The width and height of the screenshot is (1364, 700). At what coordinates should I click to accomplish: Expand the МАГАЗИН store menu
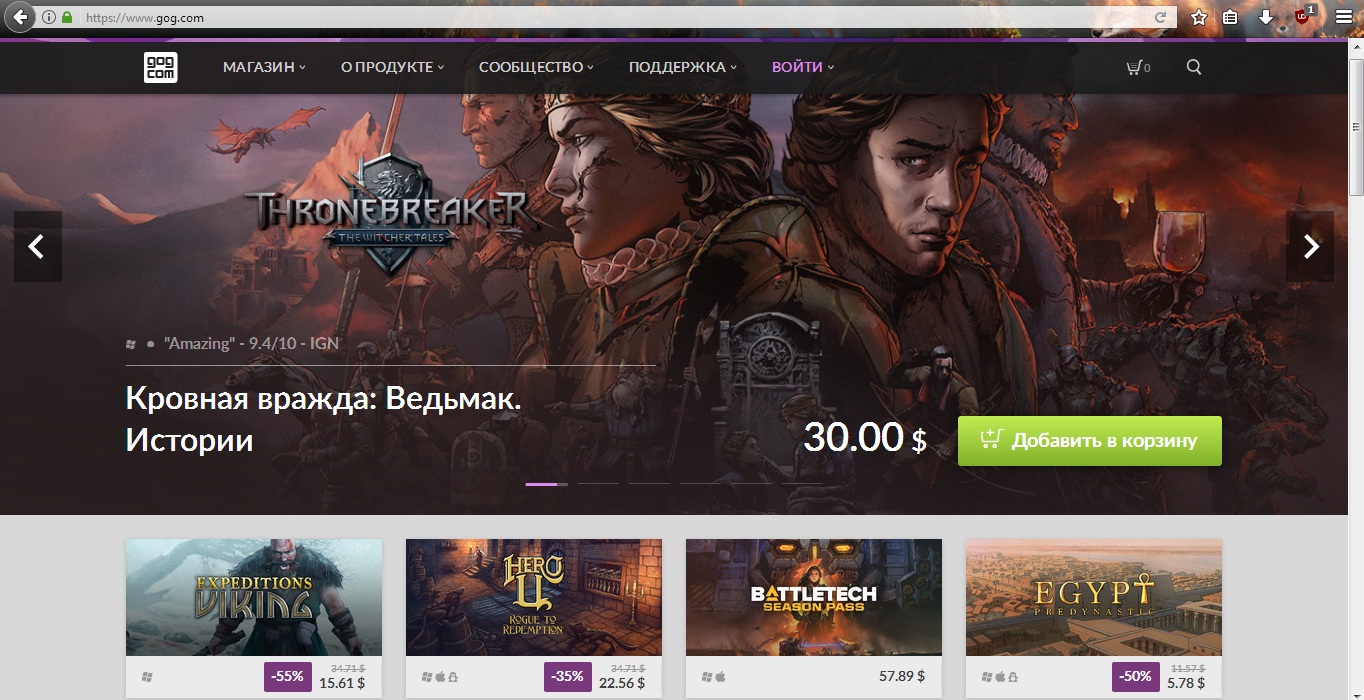(264, 67)
